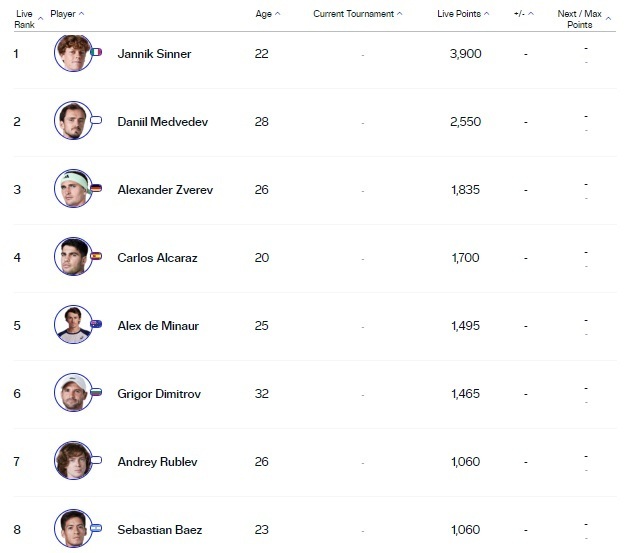Click the German flag beside Zverev

click(96, 188)
